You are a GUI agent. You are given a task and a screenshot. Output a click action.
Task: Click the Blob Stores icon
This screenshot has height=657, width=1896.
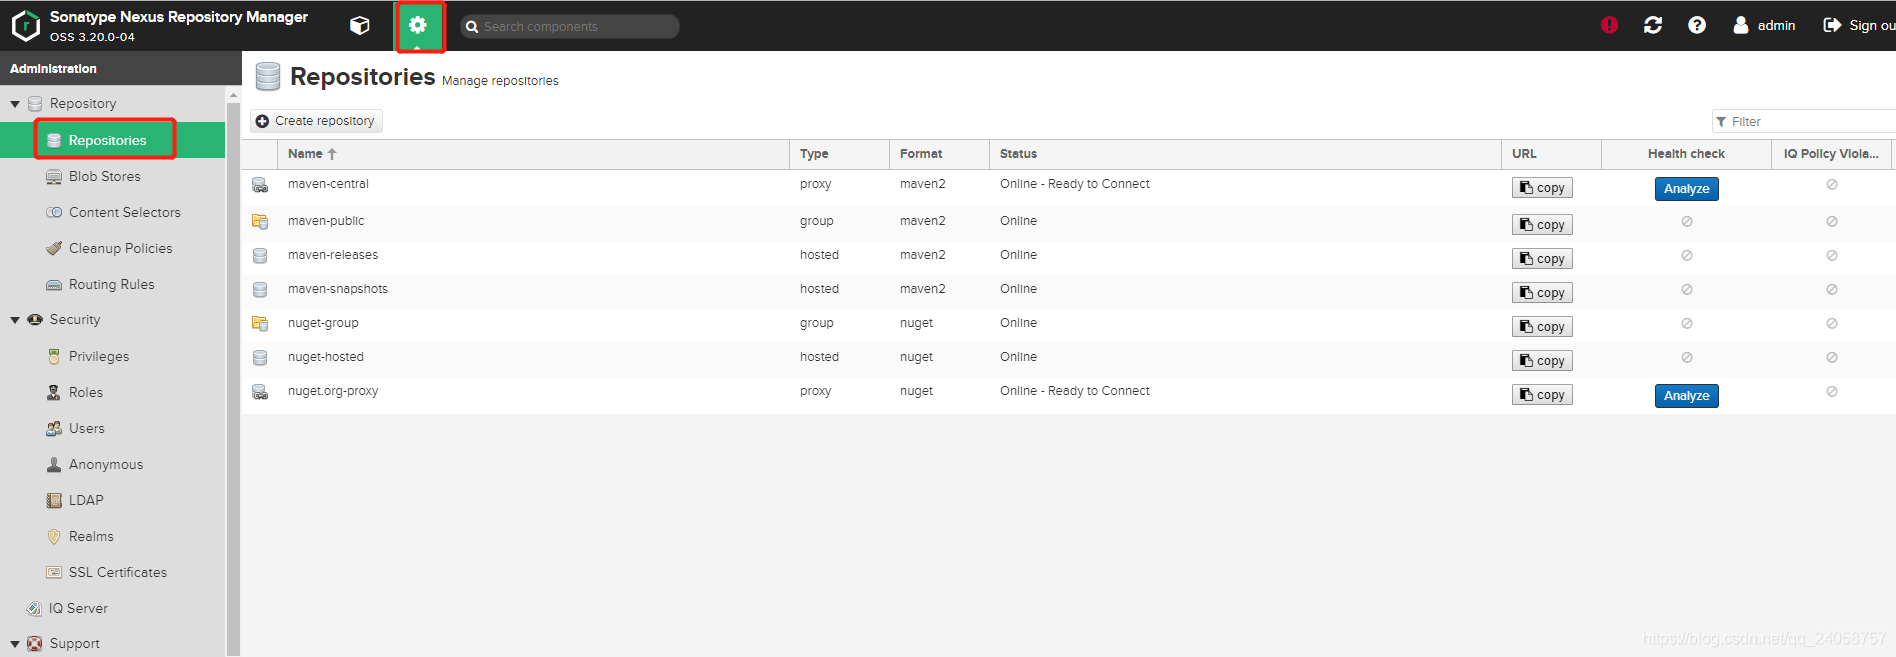tap(54, 176)
